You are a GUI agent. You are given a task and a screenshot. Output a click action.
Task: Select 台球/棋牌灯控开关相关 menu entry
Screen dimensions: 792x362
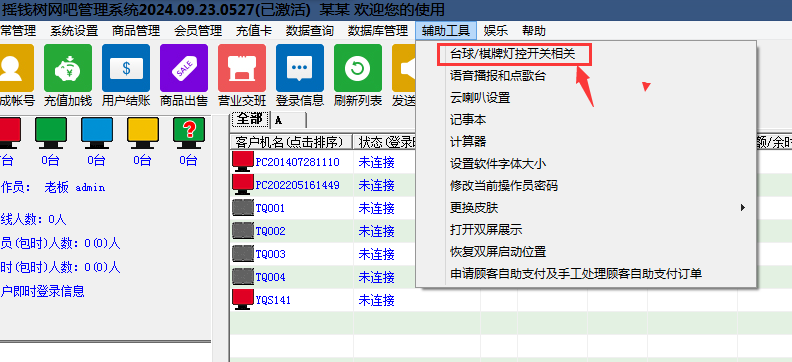point(513,54)
